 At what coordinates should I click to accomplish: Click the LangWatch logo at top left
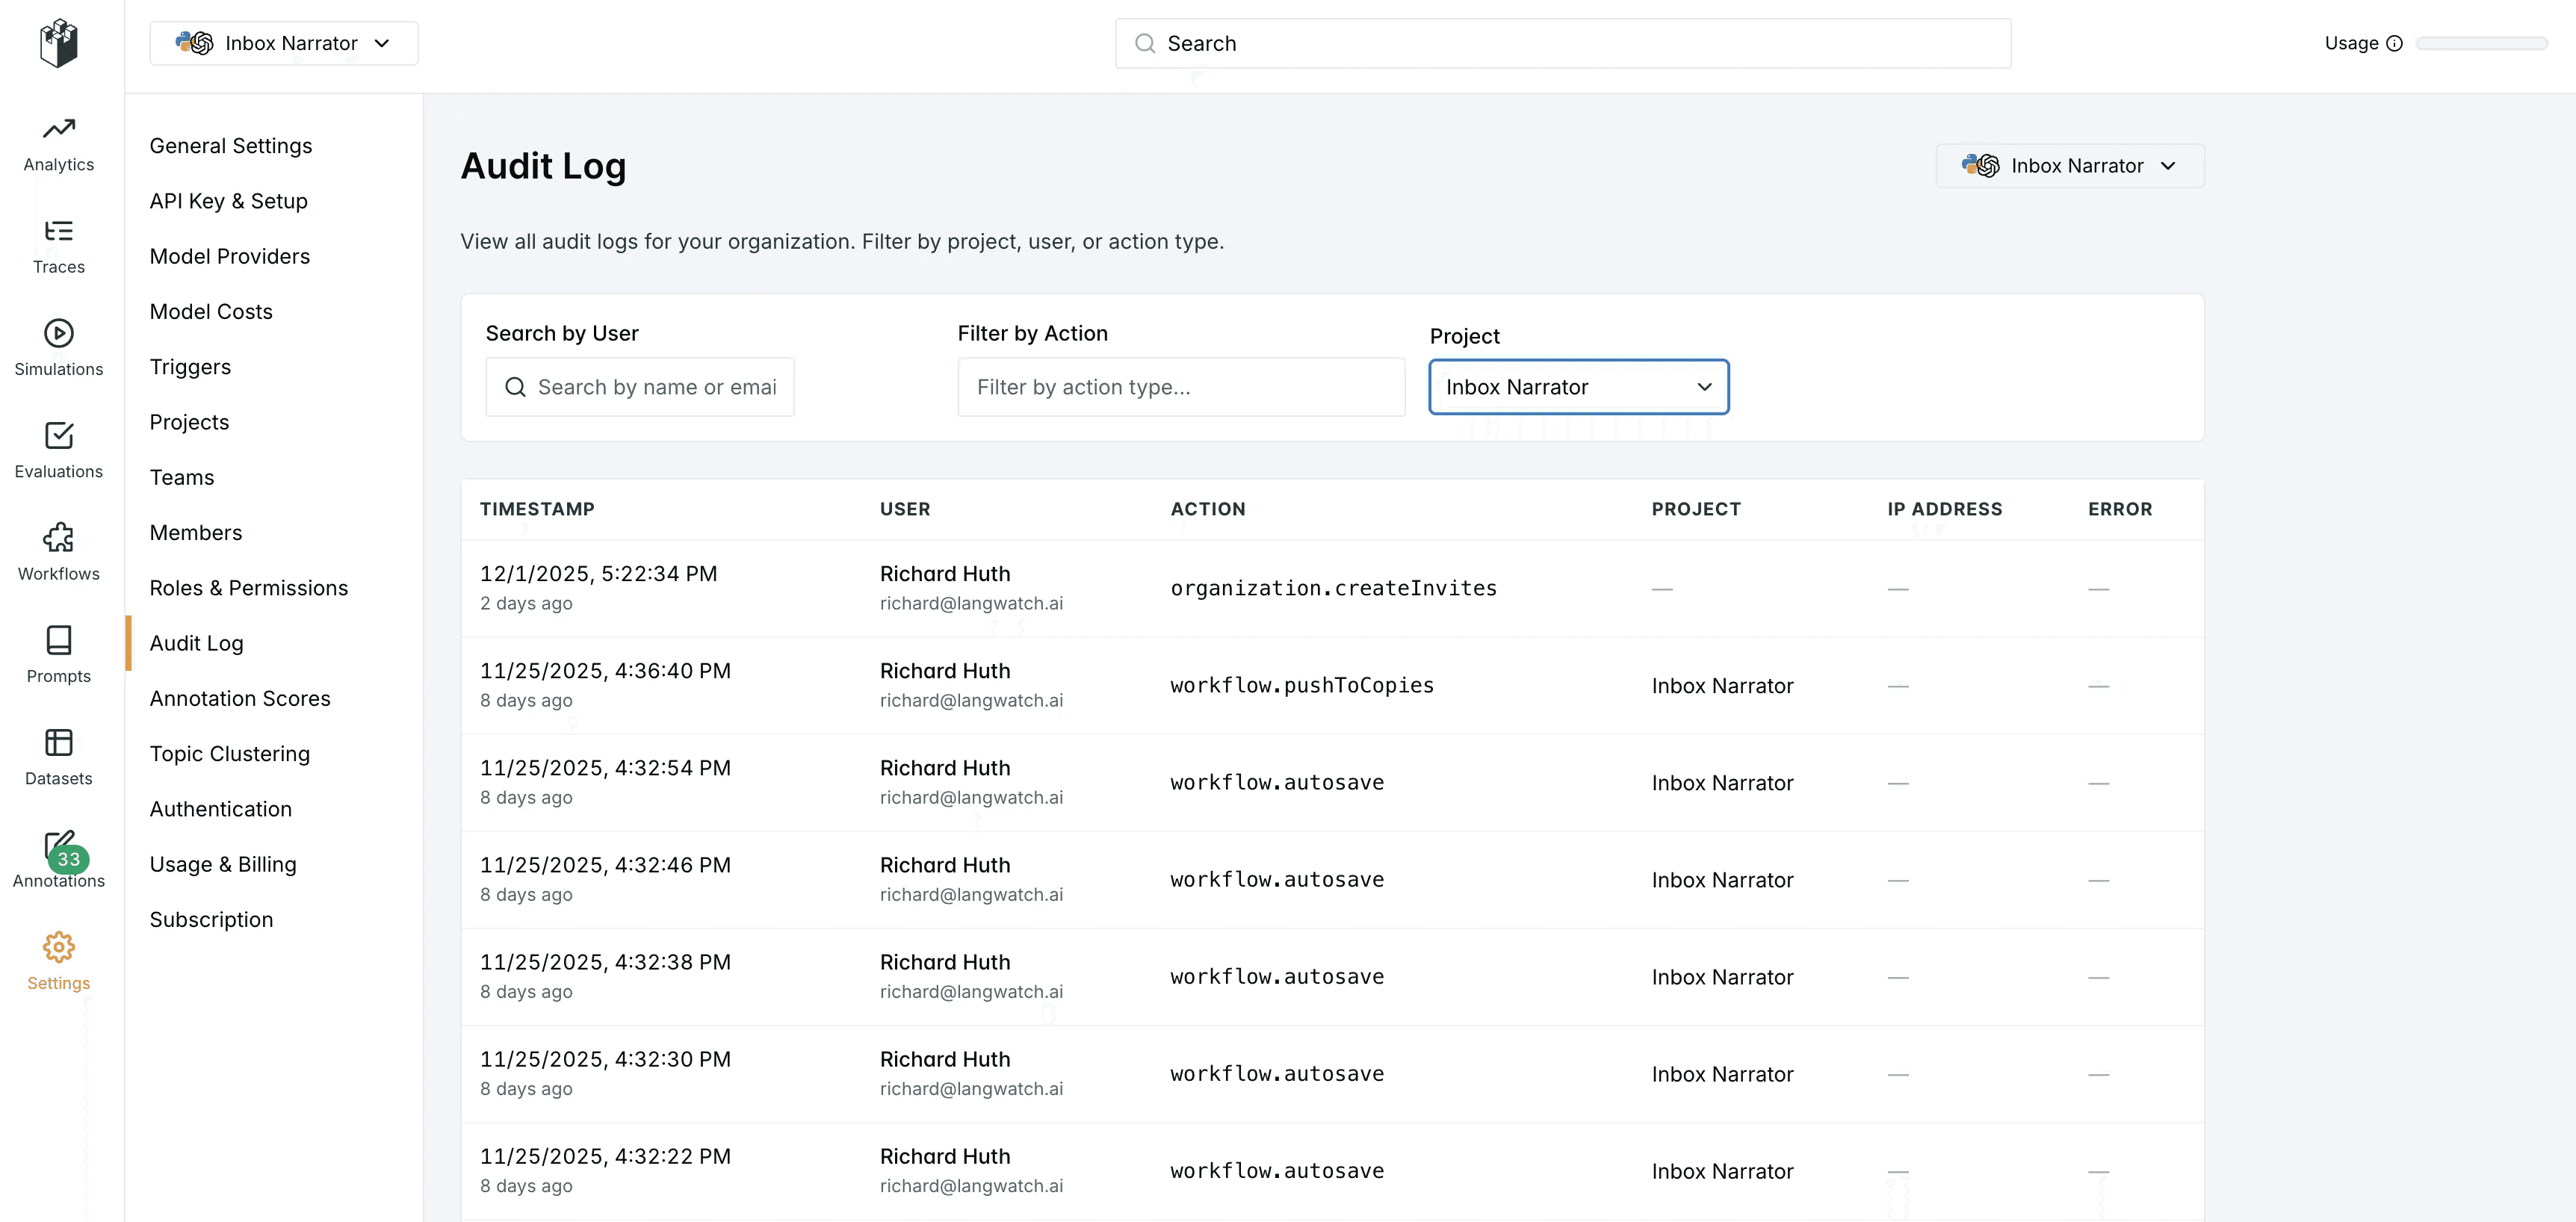58,43
